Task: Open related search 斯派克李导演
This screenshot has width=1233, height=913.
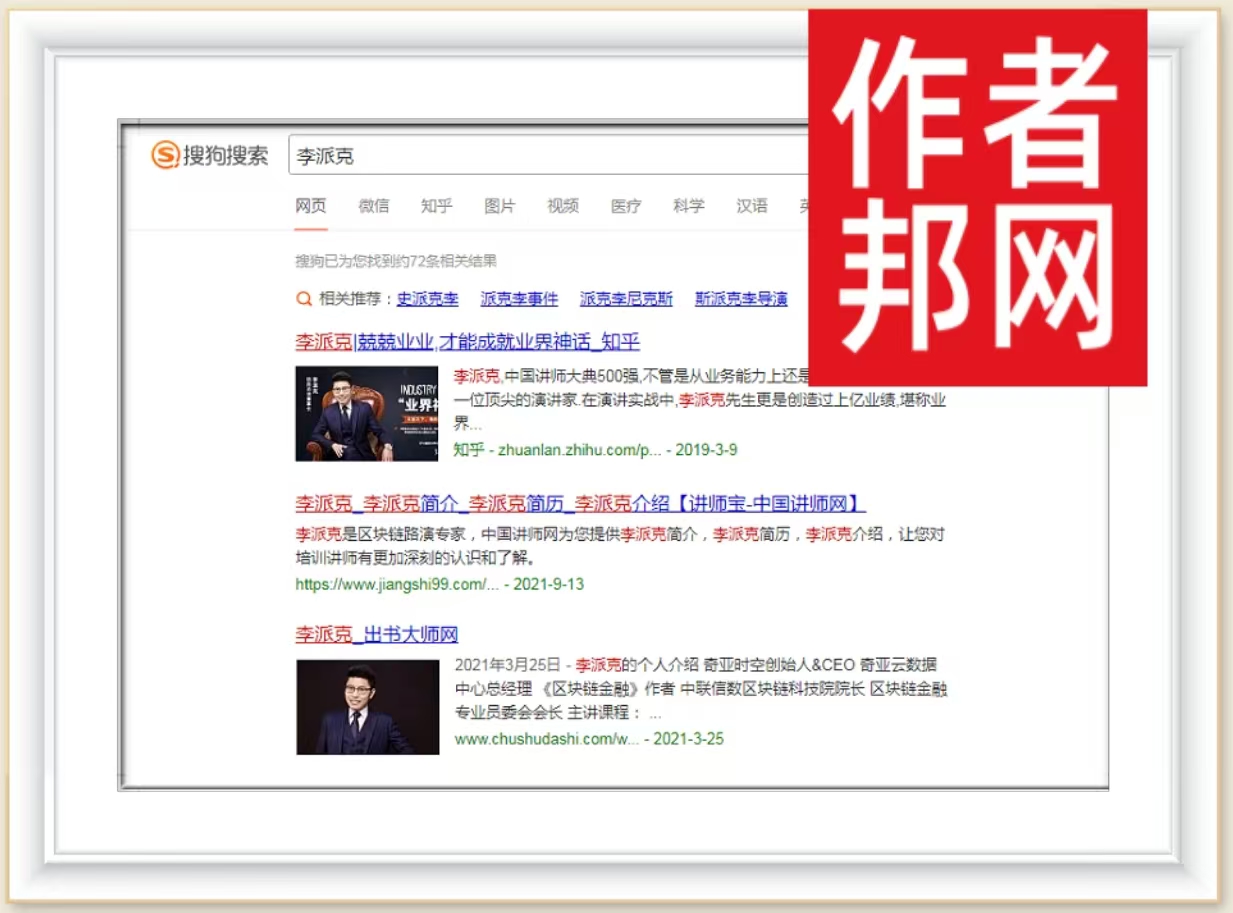Action: (x=741, y=298)
